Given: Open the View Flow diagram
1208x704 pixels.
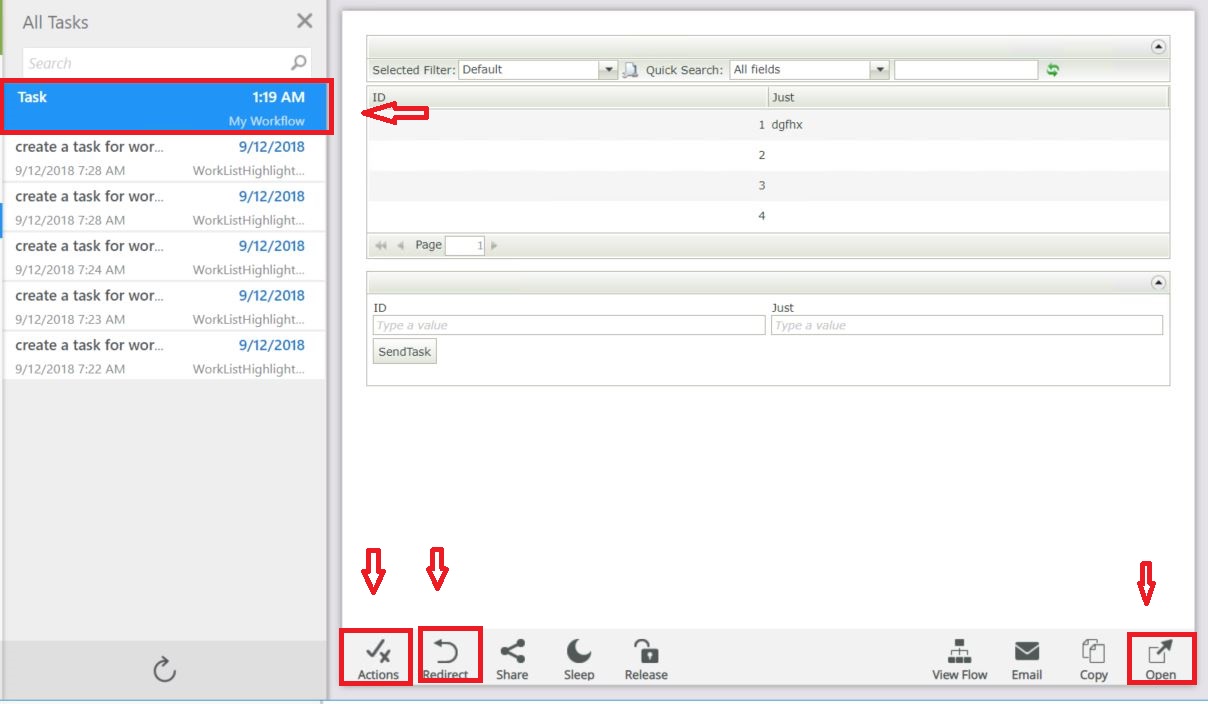Looking at the screenshot, I should [960, 659].
